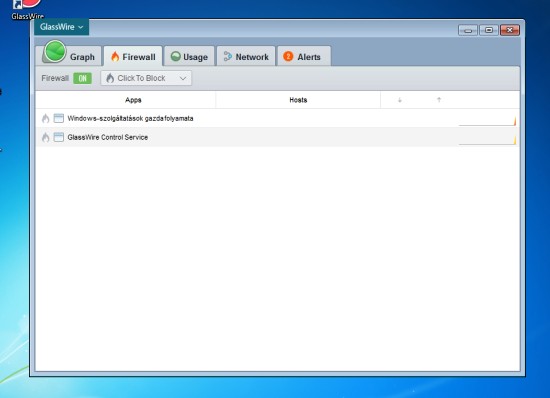
Task: Select the Firewall tab
Action: pos(133,56)
